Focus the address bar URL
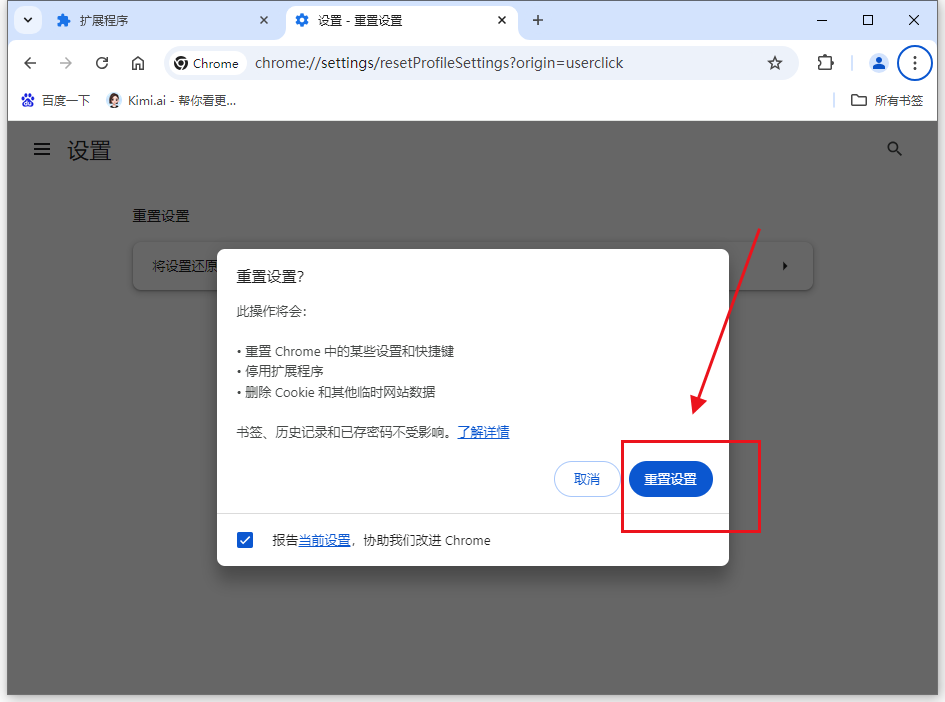945x702 pixels. (x=439, y=63)
